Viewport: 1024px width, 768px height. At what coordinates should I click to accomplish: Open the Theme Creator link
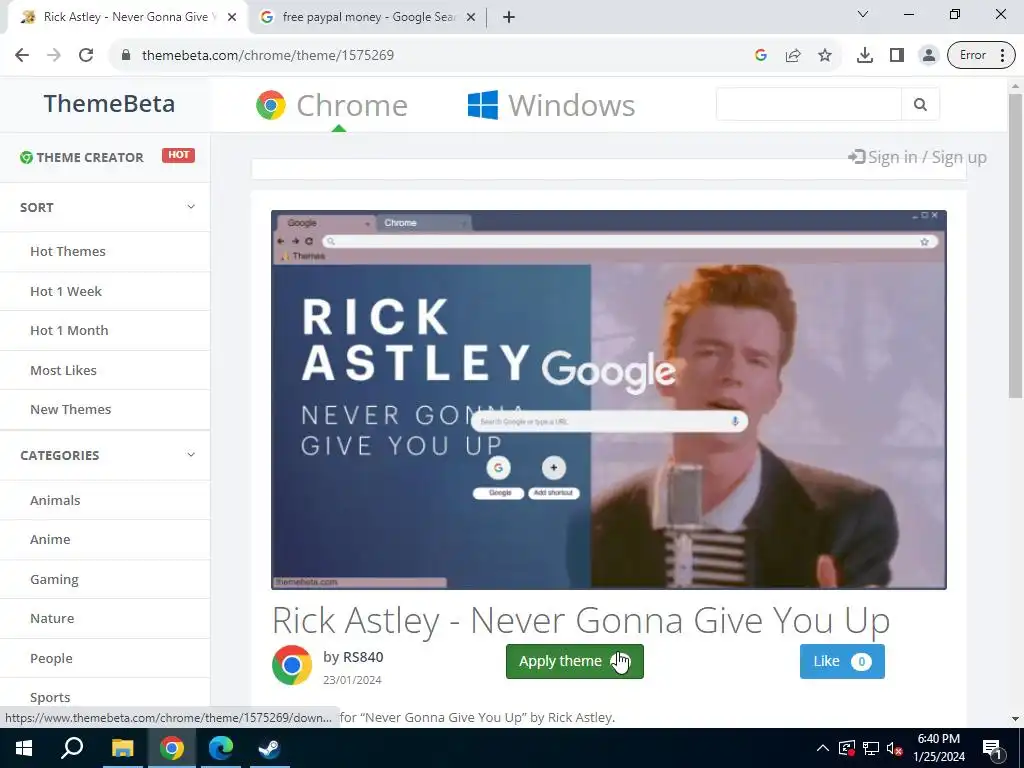coord(82,157)
